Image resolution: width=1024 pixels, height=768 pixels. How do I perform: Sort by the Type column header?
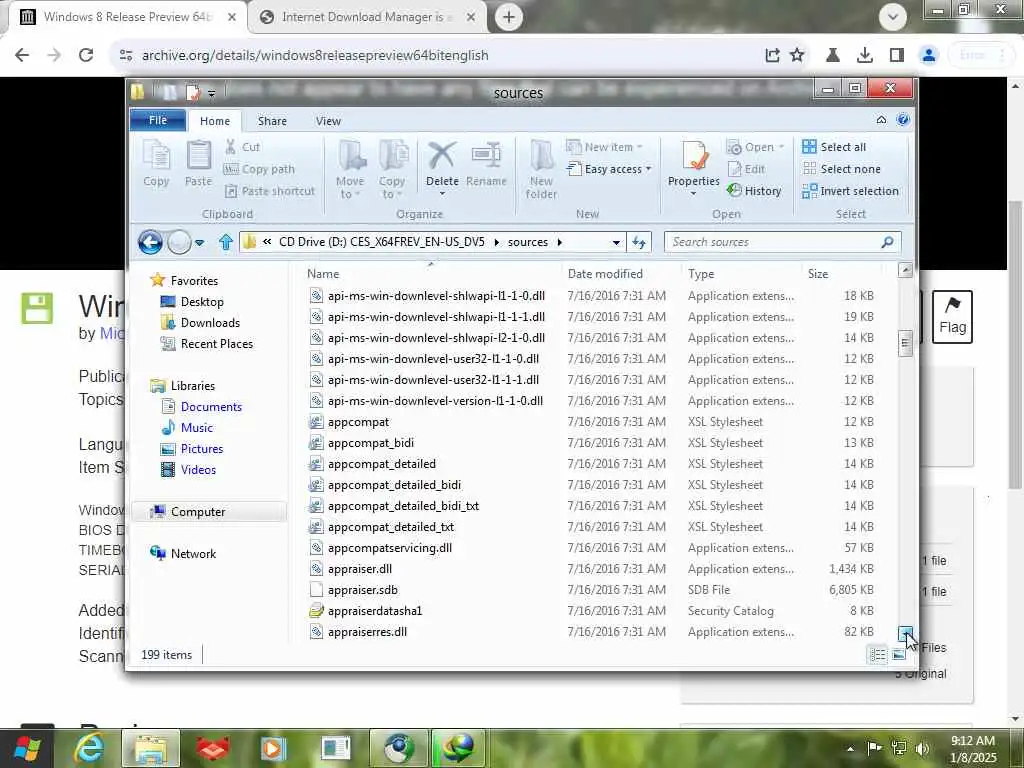point(701,274)
